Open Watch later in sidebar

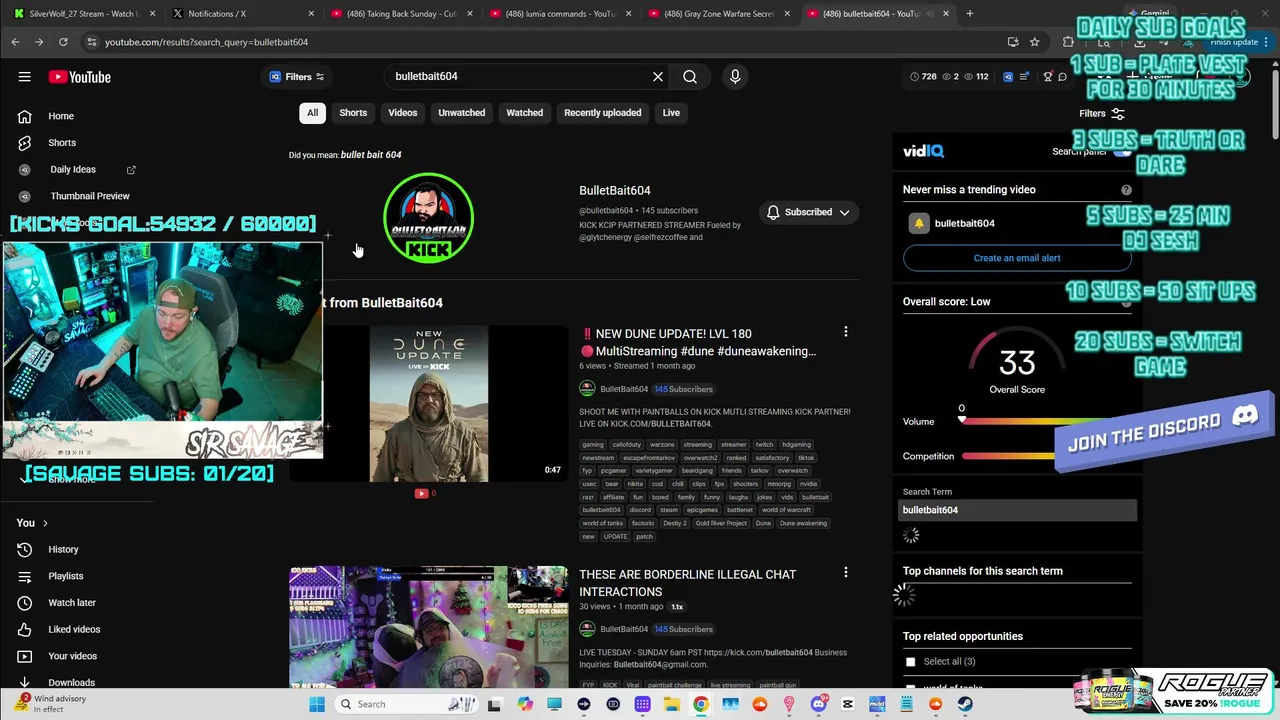pyautogui.click(x=72, y=603)
